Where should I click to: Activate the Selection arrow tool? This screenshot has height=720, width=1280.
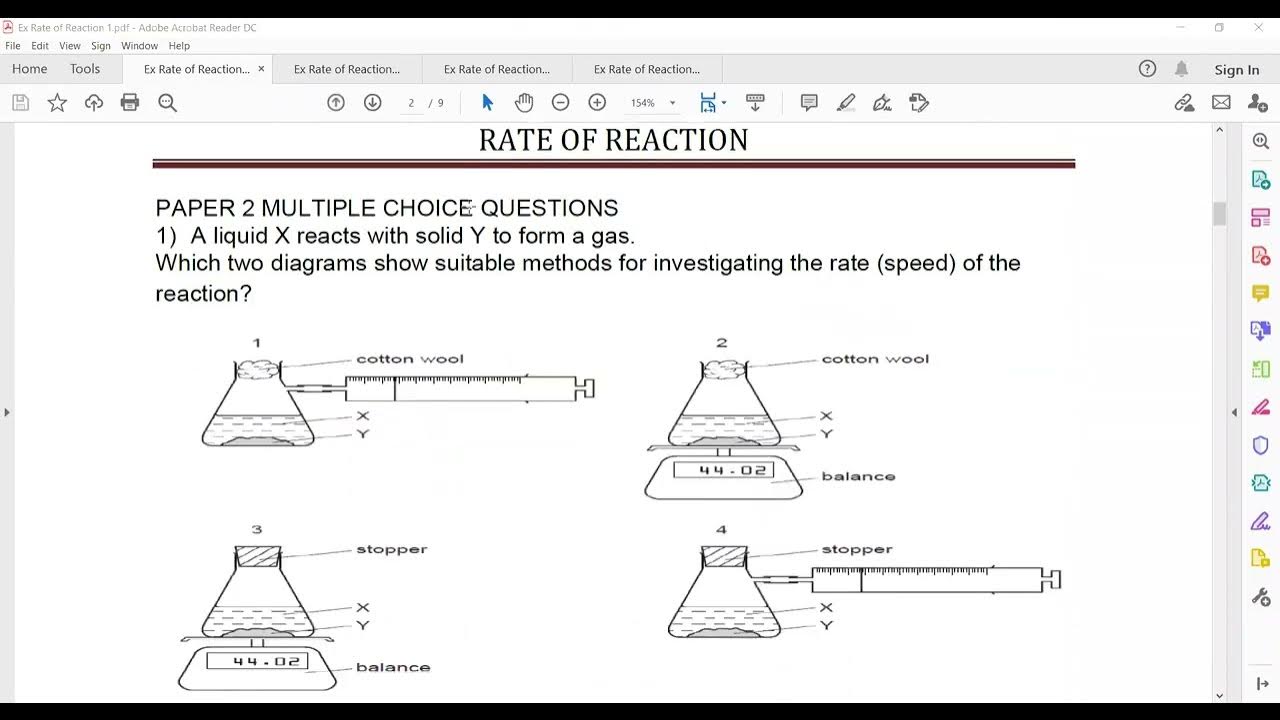click(x=487, y=102)
